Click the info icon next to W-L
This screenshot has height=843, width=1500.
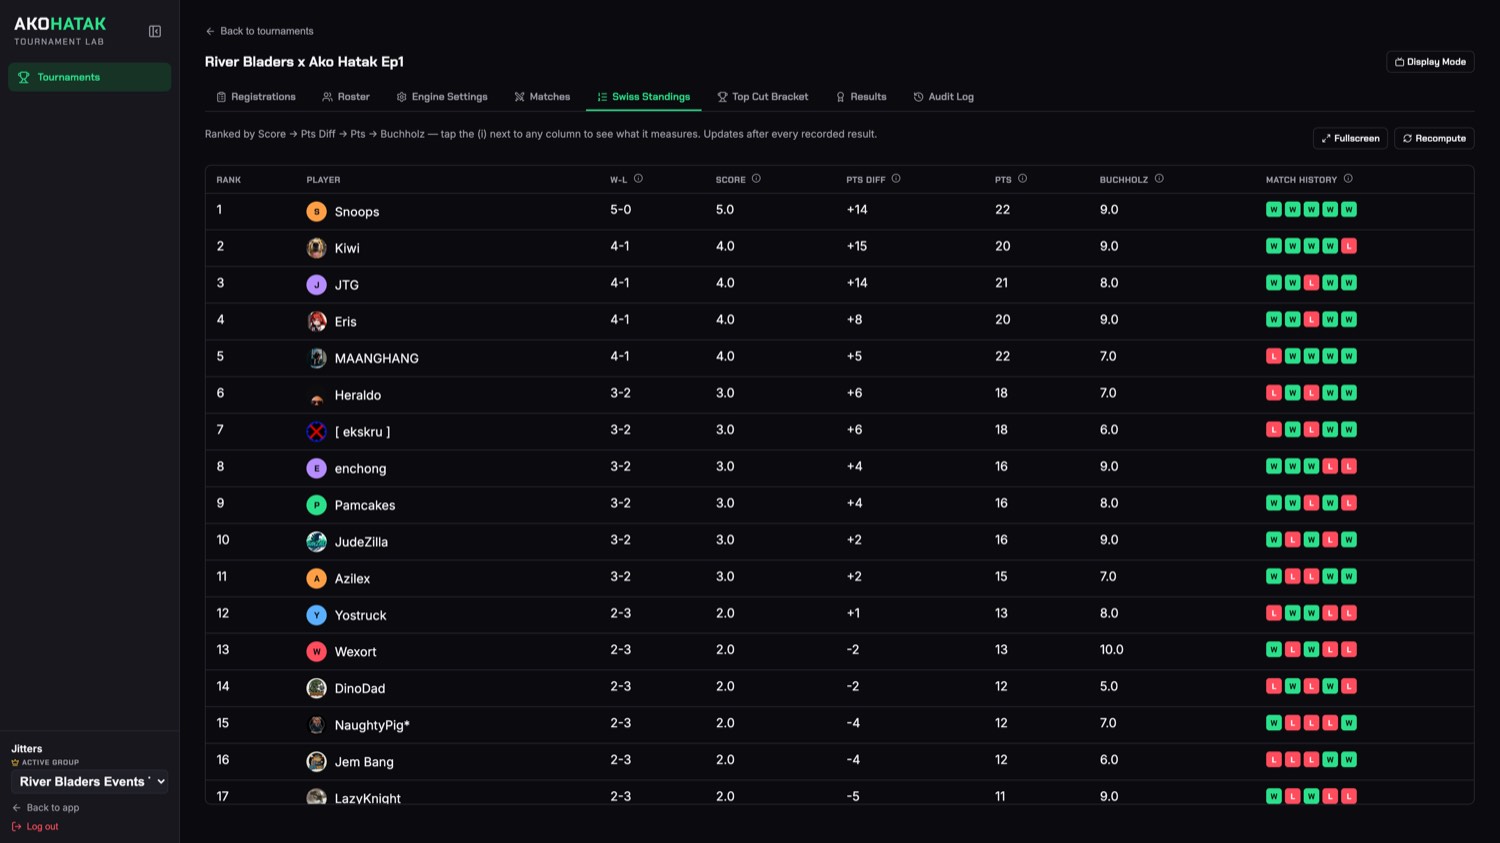point(638,179)
